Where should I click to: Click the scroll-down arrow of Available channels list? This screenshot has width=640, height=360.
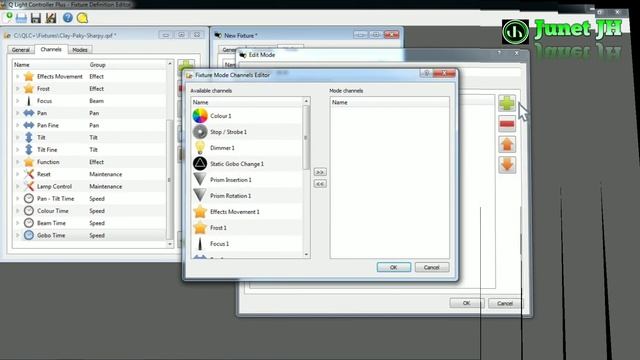point(307,255)
